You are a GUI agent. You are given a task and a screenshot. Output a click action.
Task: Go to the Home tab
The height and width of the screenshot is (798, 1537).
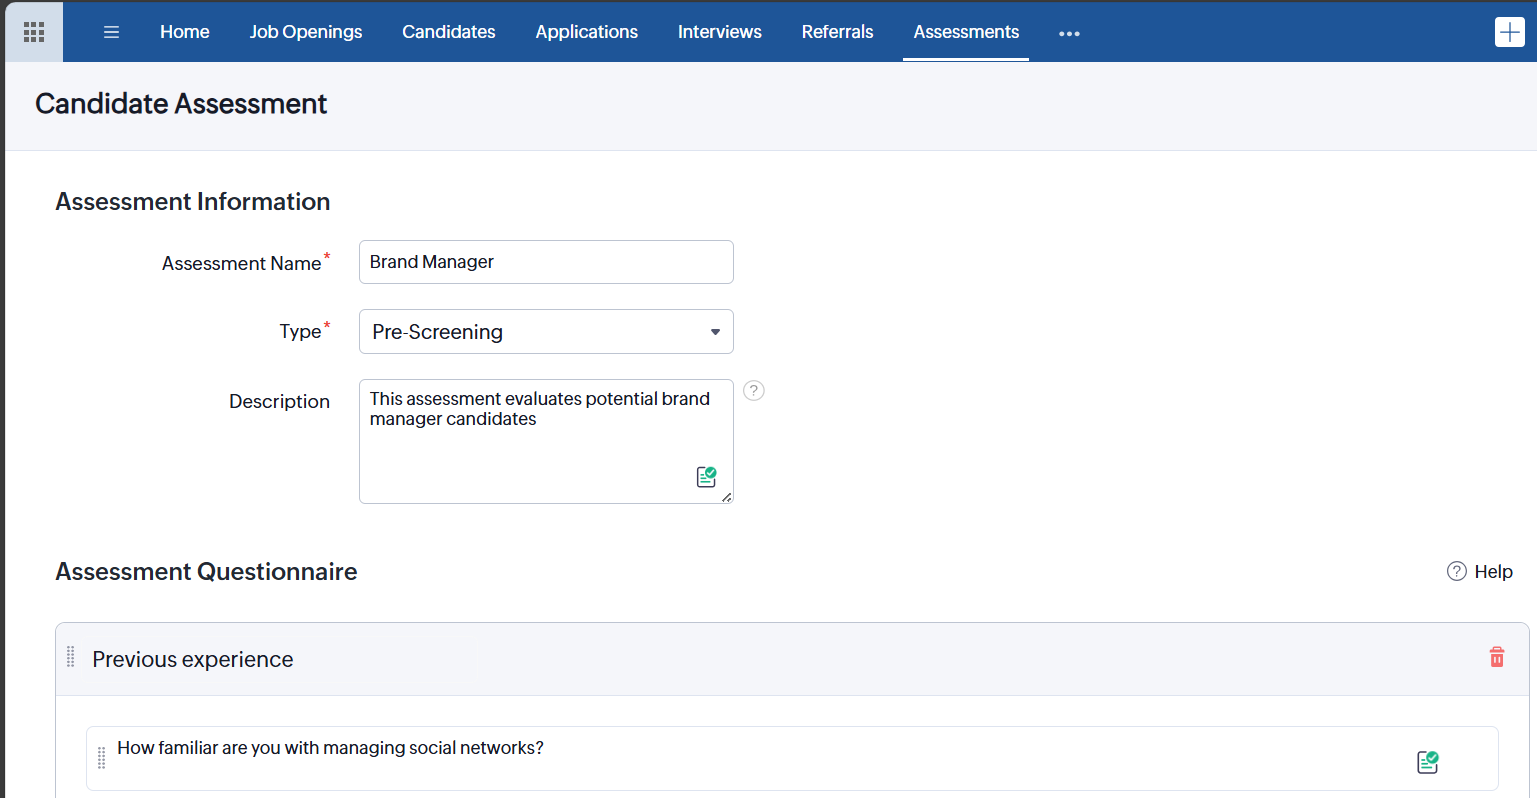(185, 32)
